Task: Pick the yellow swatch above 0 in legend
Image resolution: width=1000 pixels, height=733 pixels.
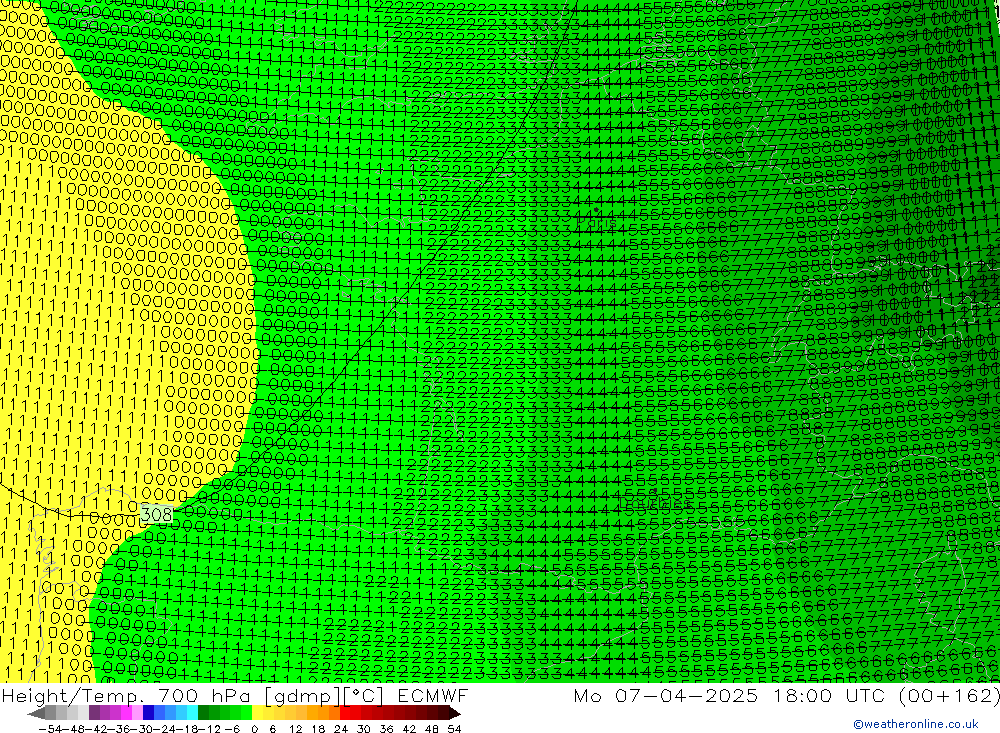Action: (x=257, y=713)
